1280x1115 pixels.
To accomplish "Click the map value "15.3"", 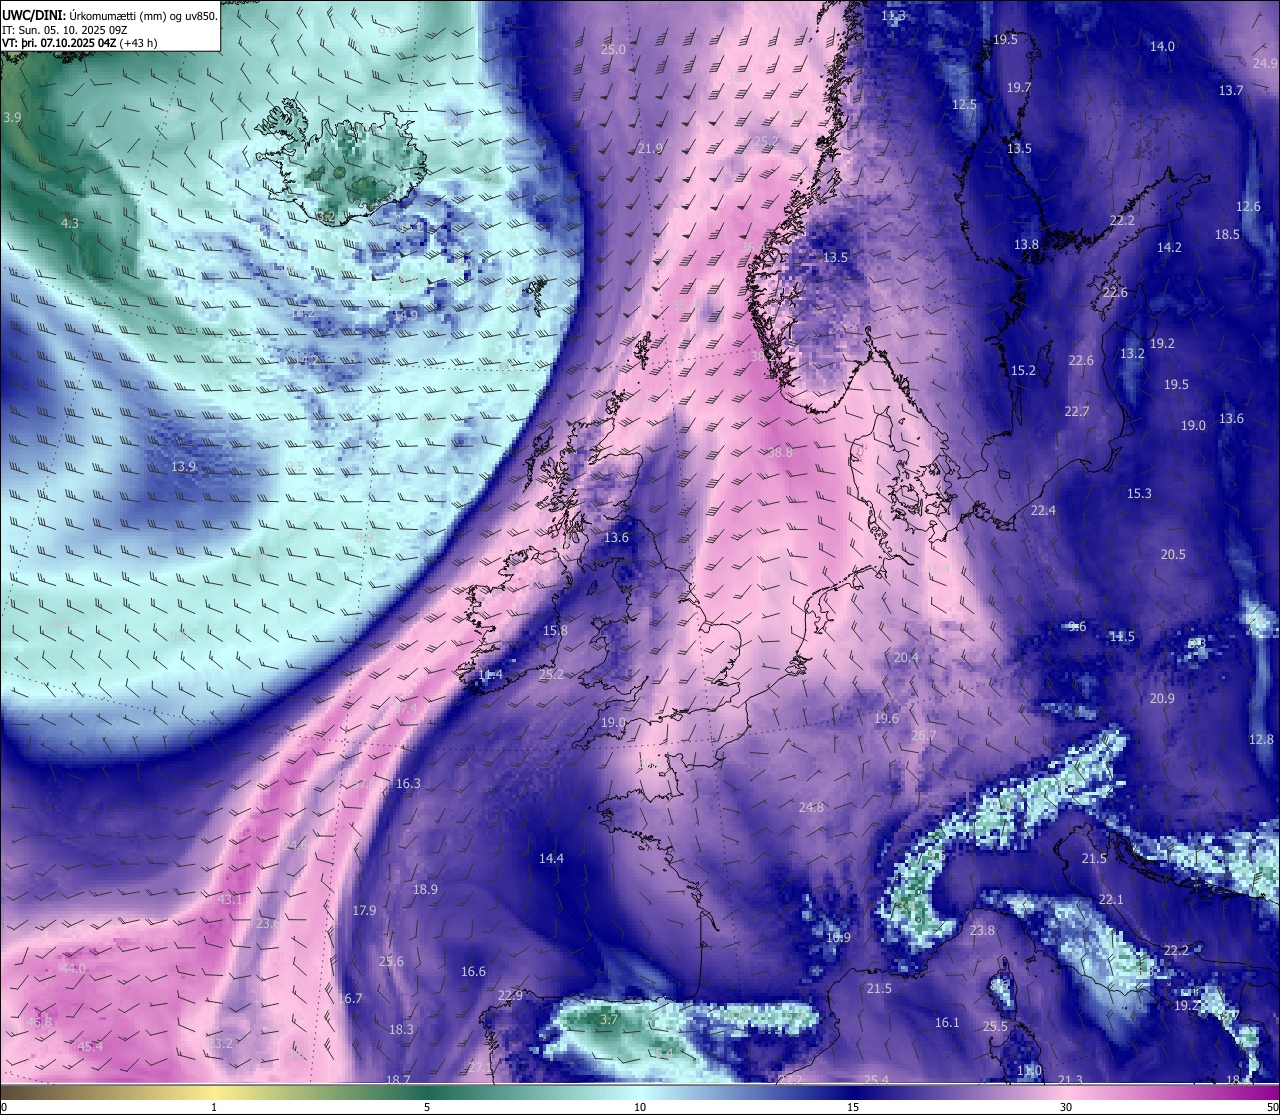I will (1139, 494).
